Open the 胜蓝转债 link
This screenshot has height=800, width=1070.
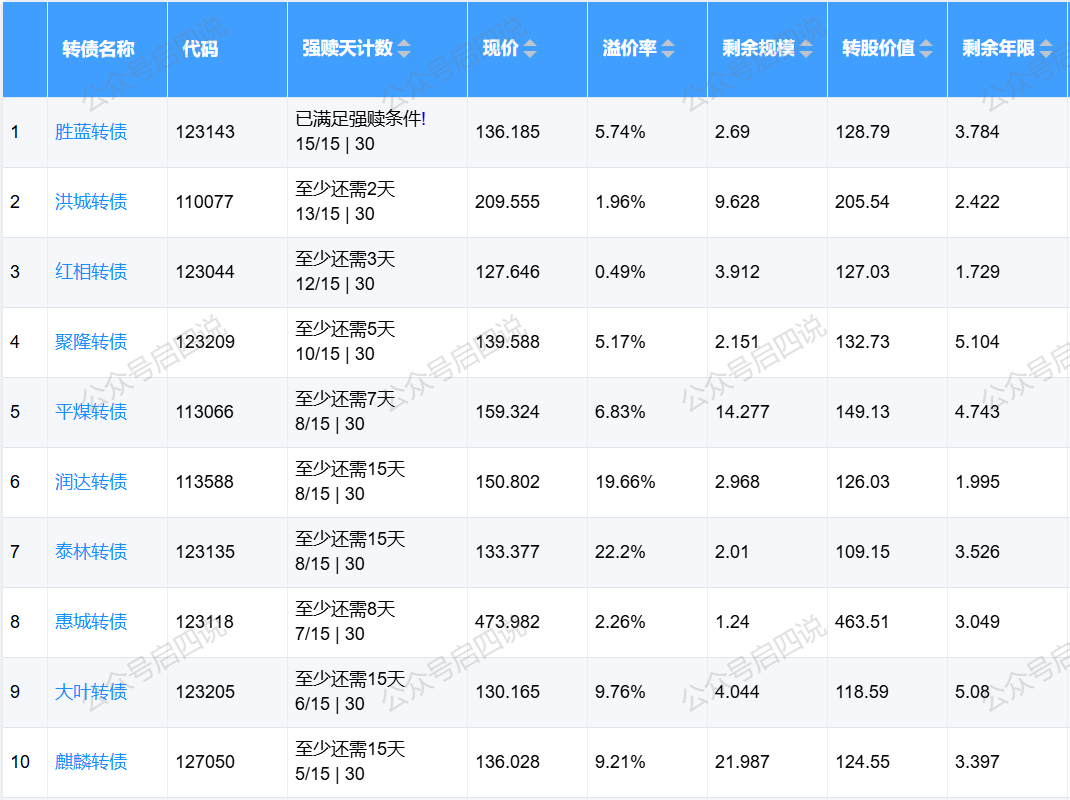tap(91, 132)
